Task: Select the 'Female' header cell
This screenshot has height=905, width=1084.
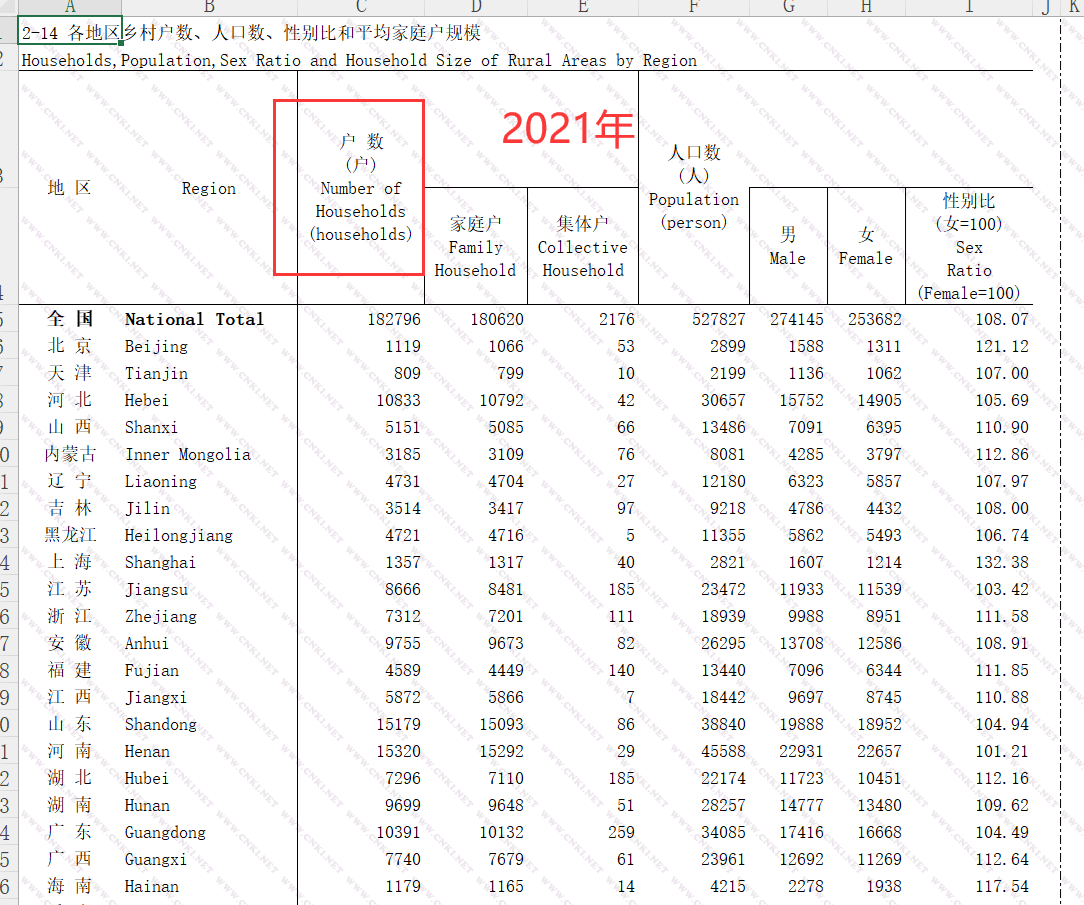Action: [866, 246]
